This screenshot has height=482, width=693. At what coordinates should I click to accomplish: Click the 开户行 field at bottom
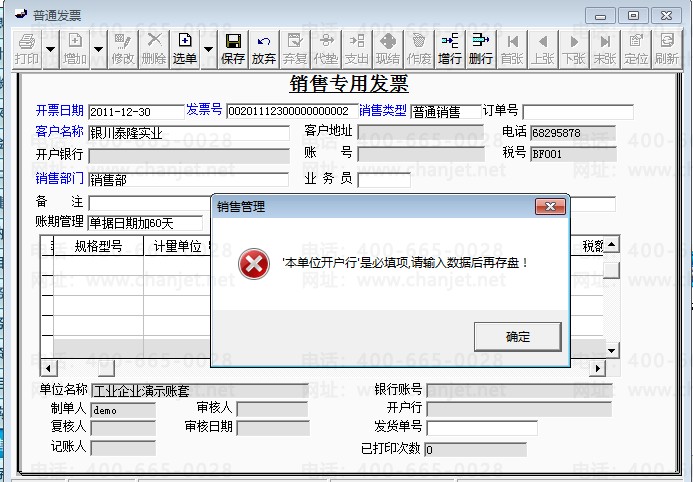pyautogui.click(x=519, y=409)
